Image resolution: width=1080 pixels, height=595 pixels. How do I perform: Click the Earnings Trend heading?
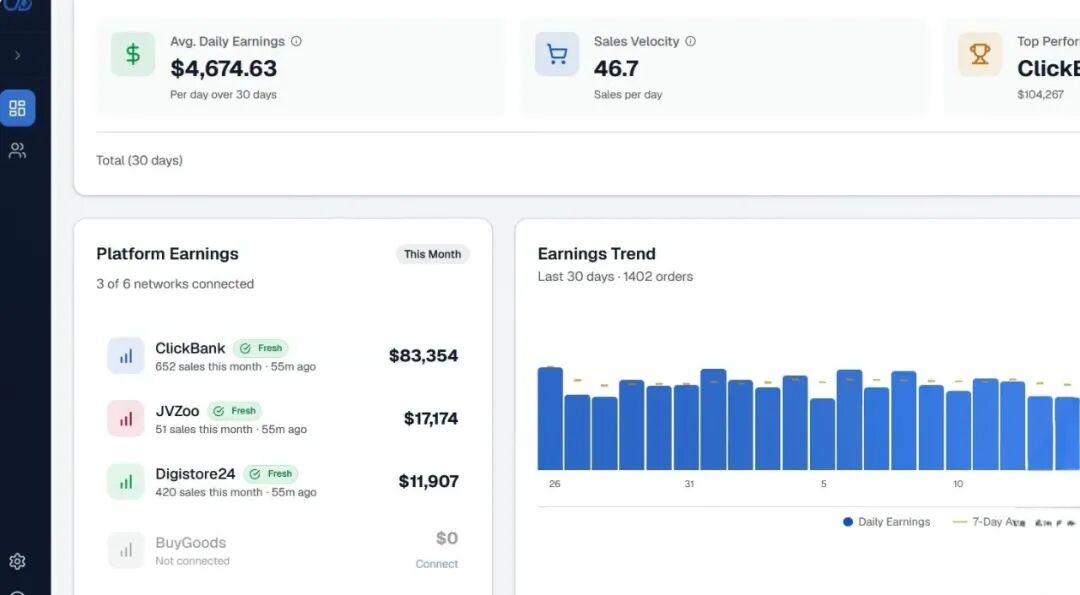[596, 253]
